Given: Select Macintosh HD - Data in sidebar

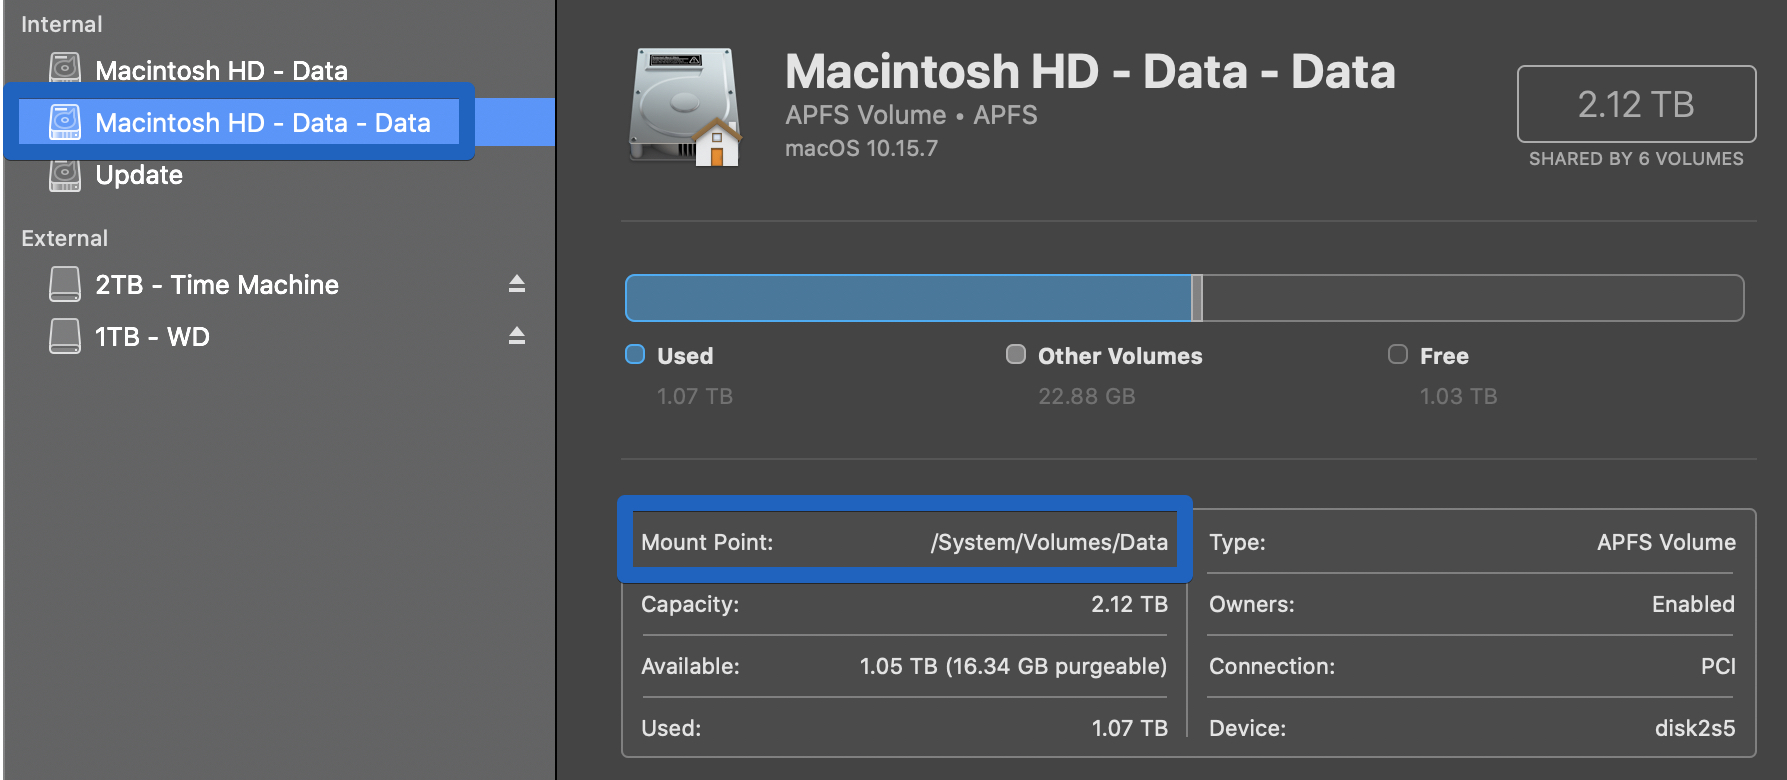Looking at the screenshot, I should [221, 70].
